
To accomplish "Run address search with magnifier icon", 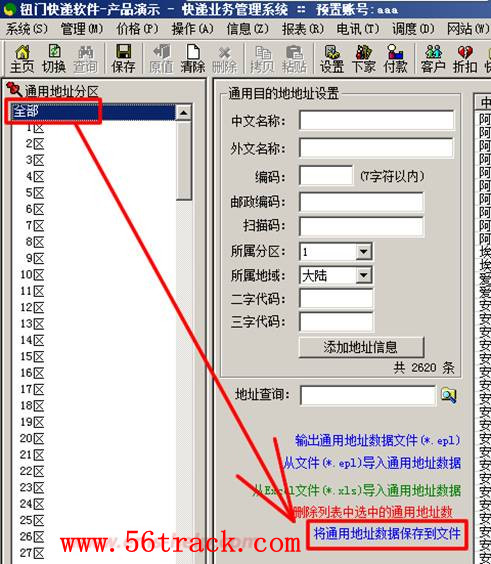I will coord(448,395).
